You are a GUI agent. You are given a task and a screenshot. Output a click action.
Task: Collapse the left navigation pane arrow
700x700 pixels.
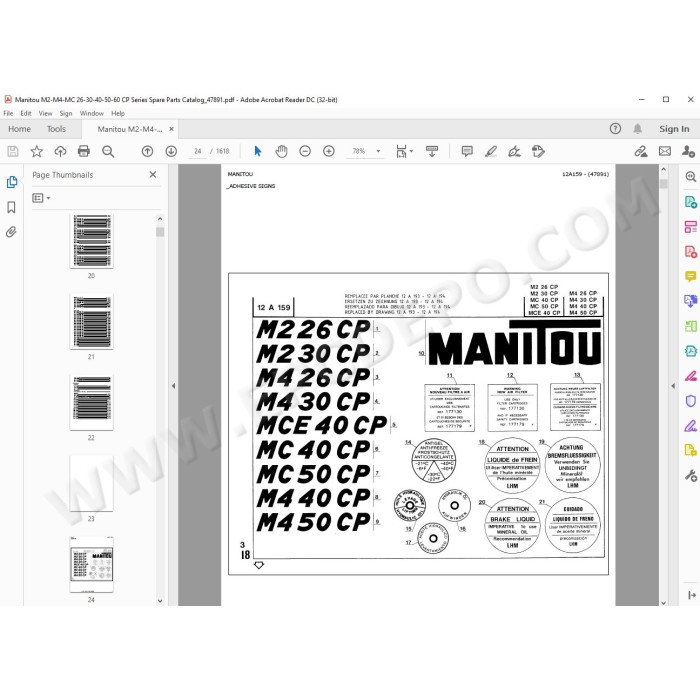[x=173, y=386]
